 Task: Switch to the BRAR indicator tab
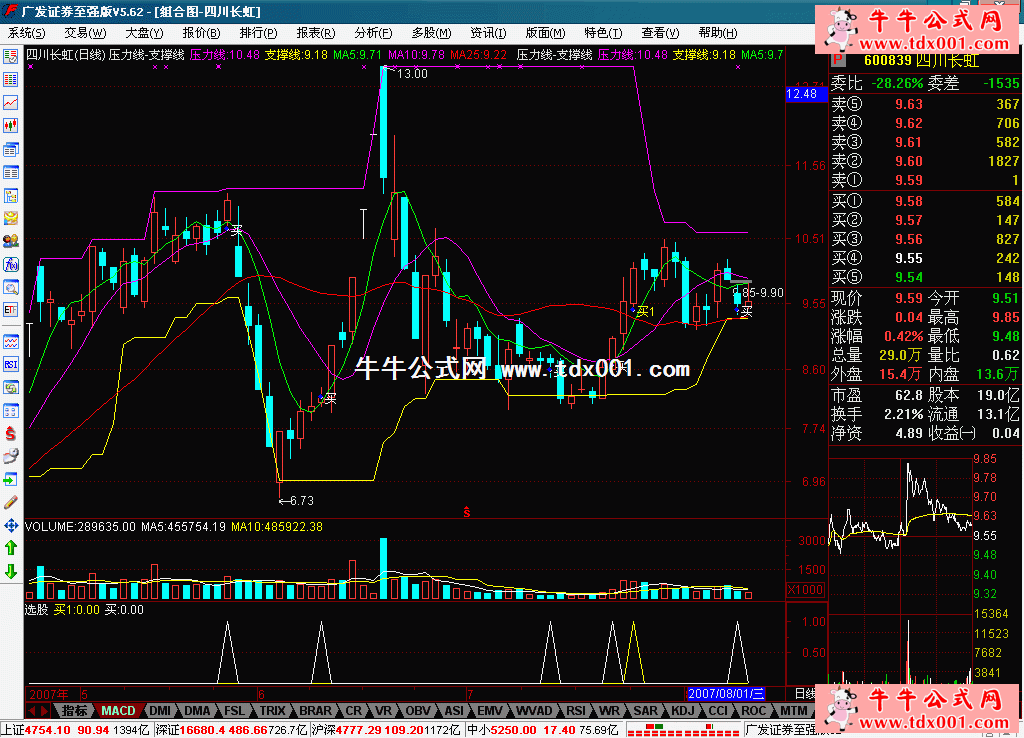pyautogui.click(x=315, y=711)
